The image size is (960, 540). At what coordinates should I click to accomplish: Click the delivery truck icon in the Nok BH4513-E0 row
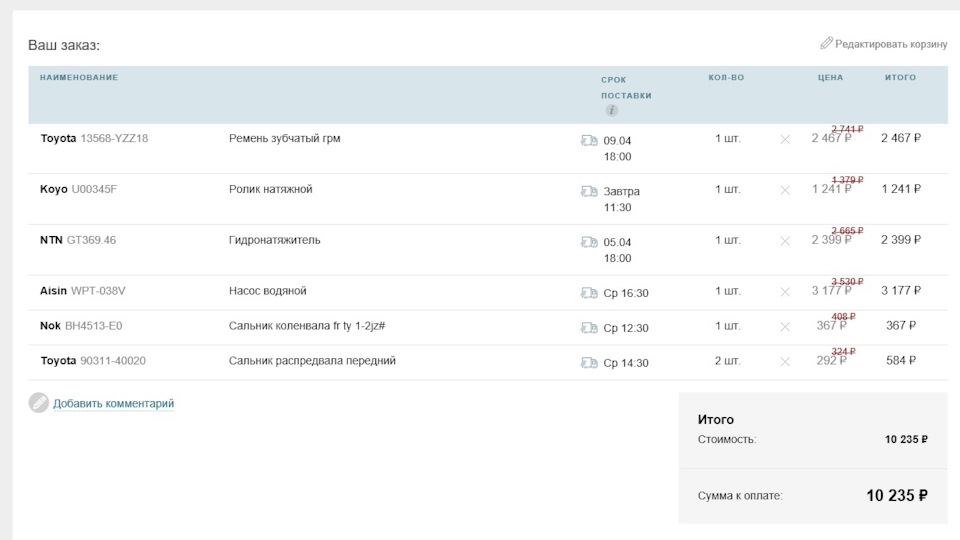point(589,328)
